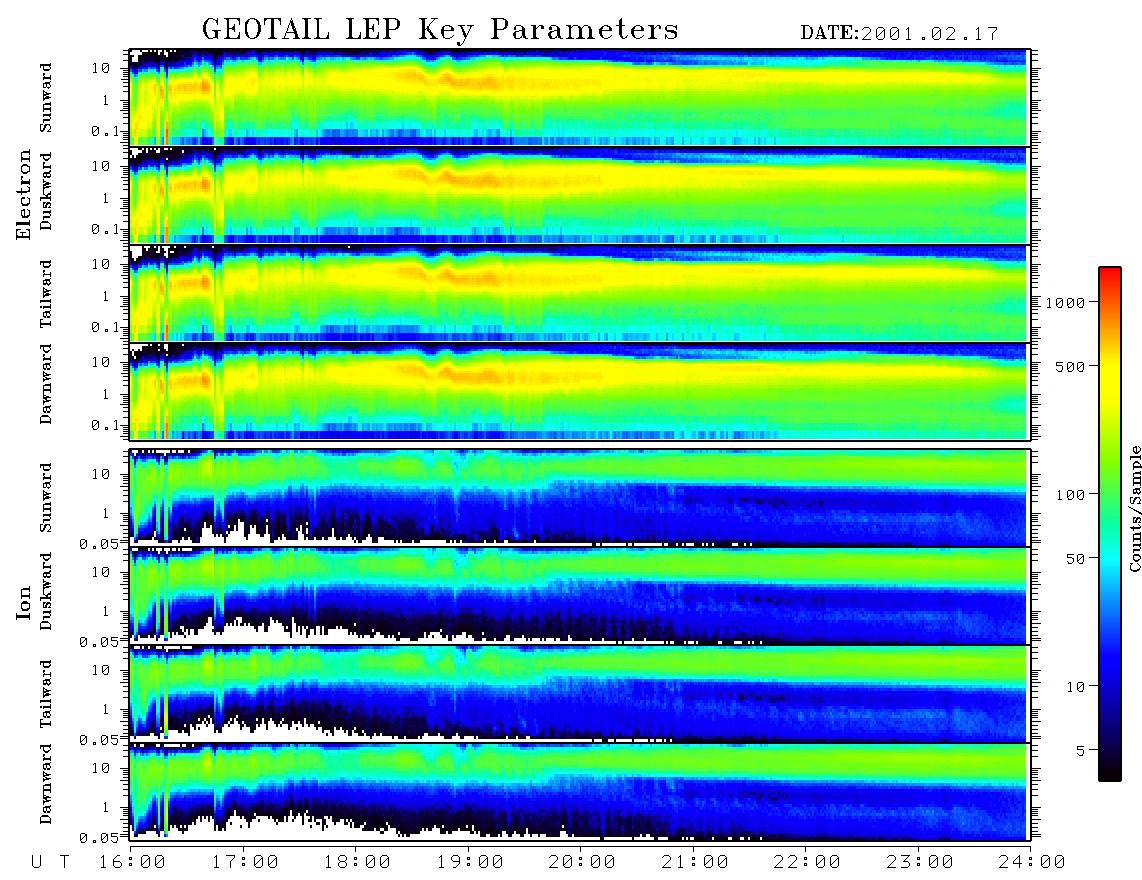Viewport: 1142px width, 880px height.
Task: Click the Ion Duskward spectrogram panel
Action: tap(579, 595)
